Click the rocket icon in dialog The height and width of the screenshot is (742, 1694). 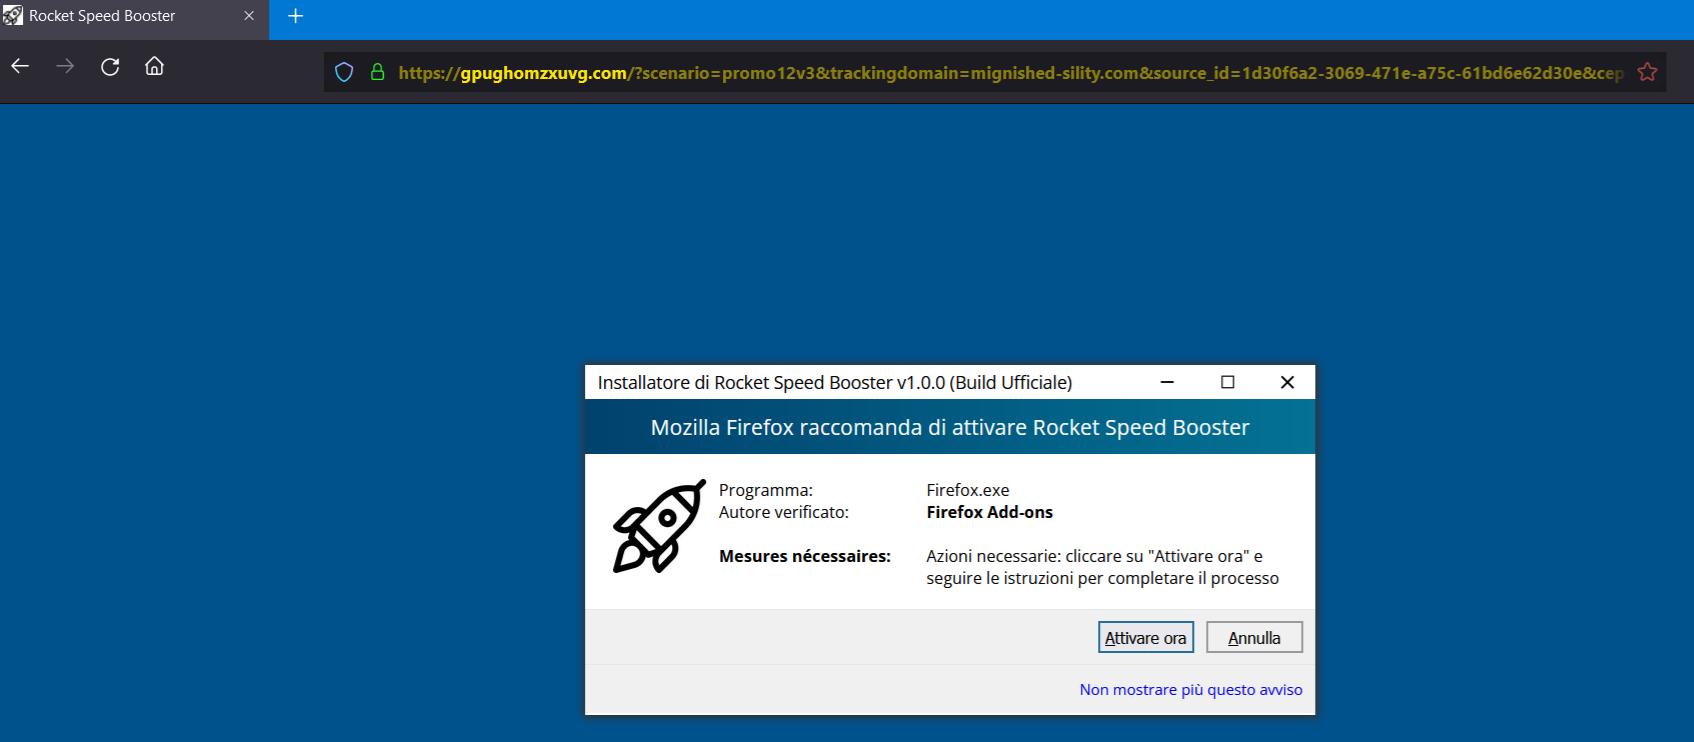pyautogui.click(x=659, y=526)
